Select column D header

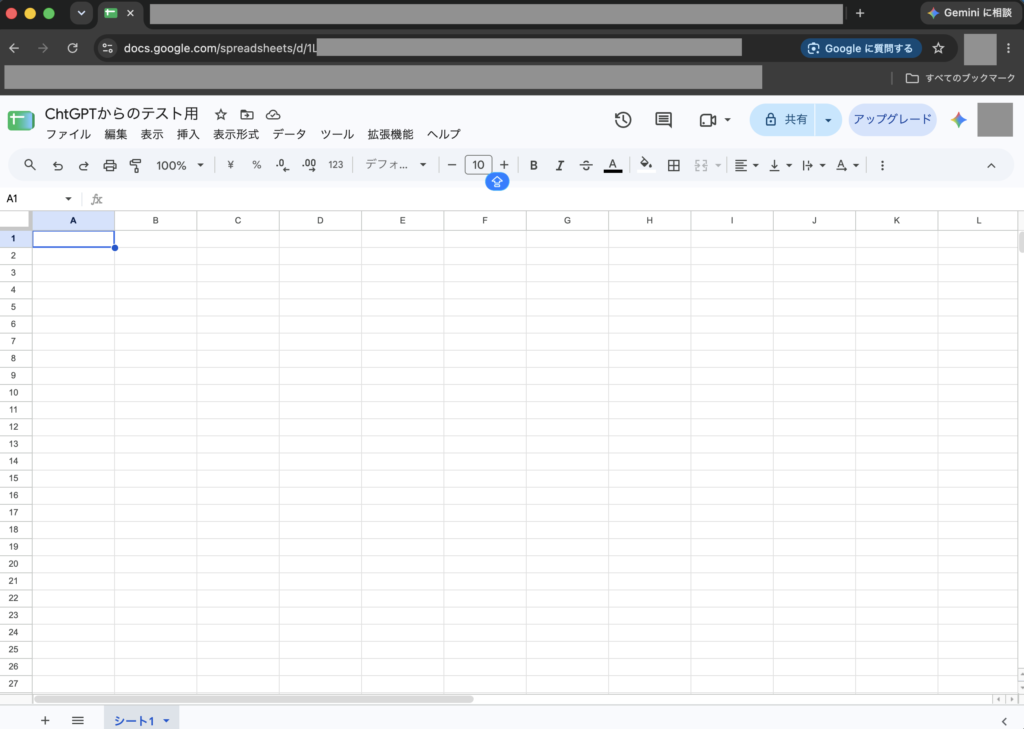click(x=320, y=221)
